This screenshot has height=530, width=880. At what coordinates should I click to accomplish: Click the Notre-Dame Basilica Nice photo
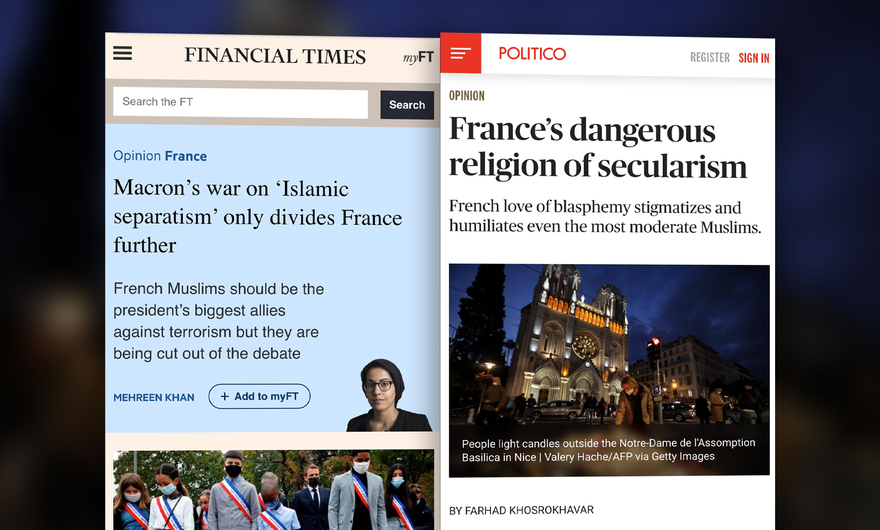click(609, 371)
